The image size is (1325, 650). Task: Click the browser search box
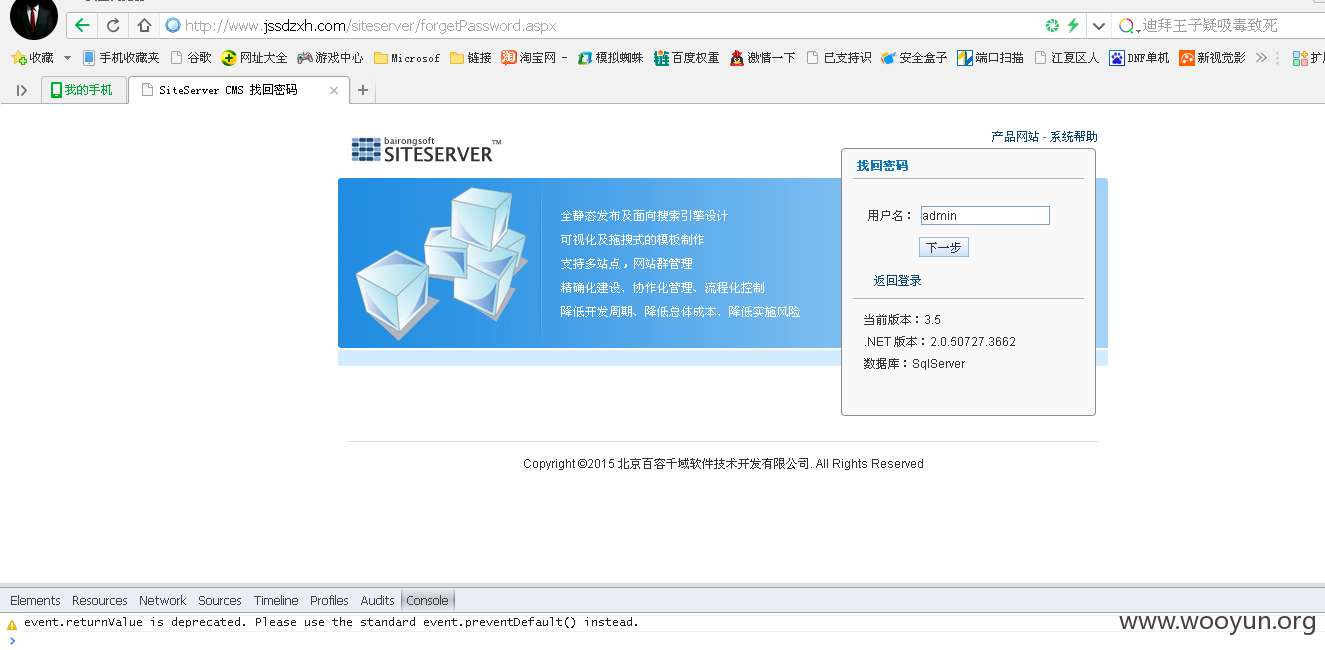(1220, 26)
